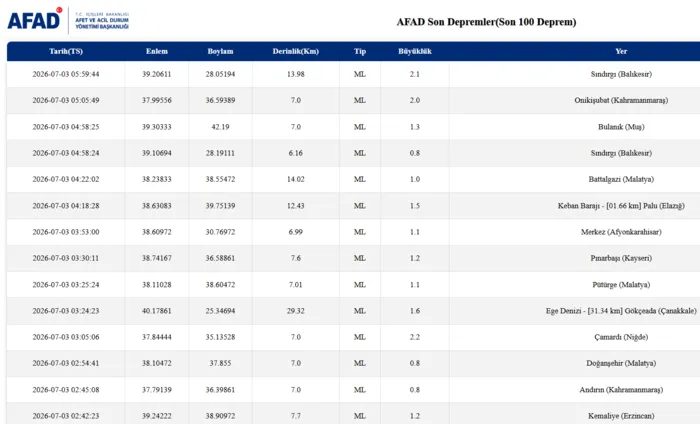Screen dimensions: 700x424
Task: Click location Kemaliye (Erzincan)
Action: click(621, 416)
